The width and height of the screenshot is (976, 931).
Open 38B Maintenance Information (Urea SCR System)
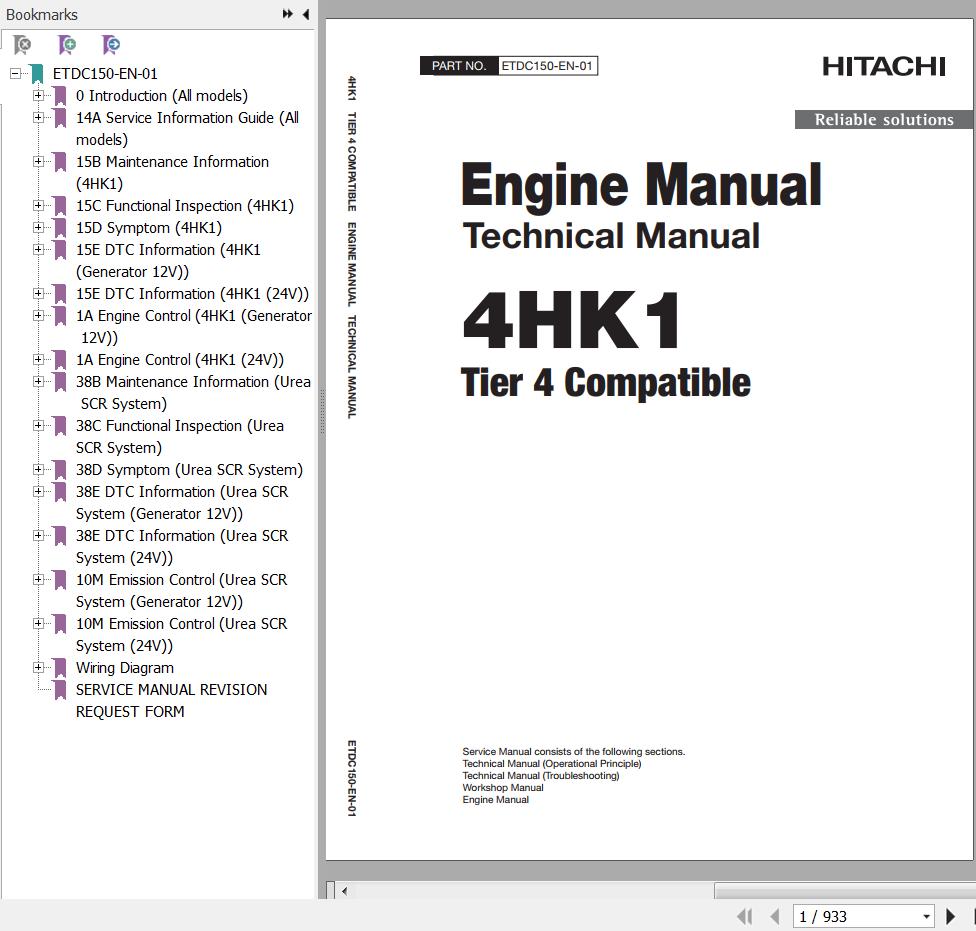(x=193, y=393)
